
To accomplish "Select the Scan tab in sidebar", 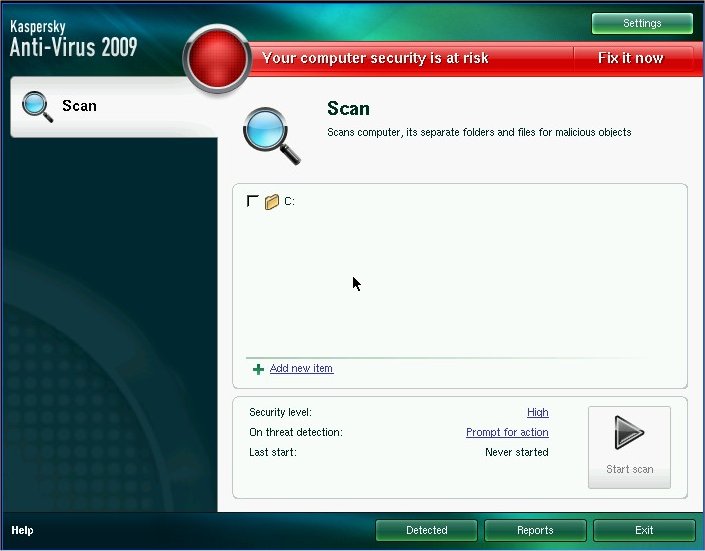I will [114, 107].
